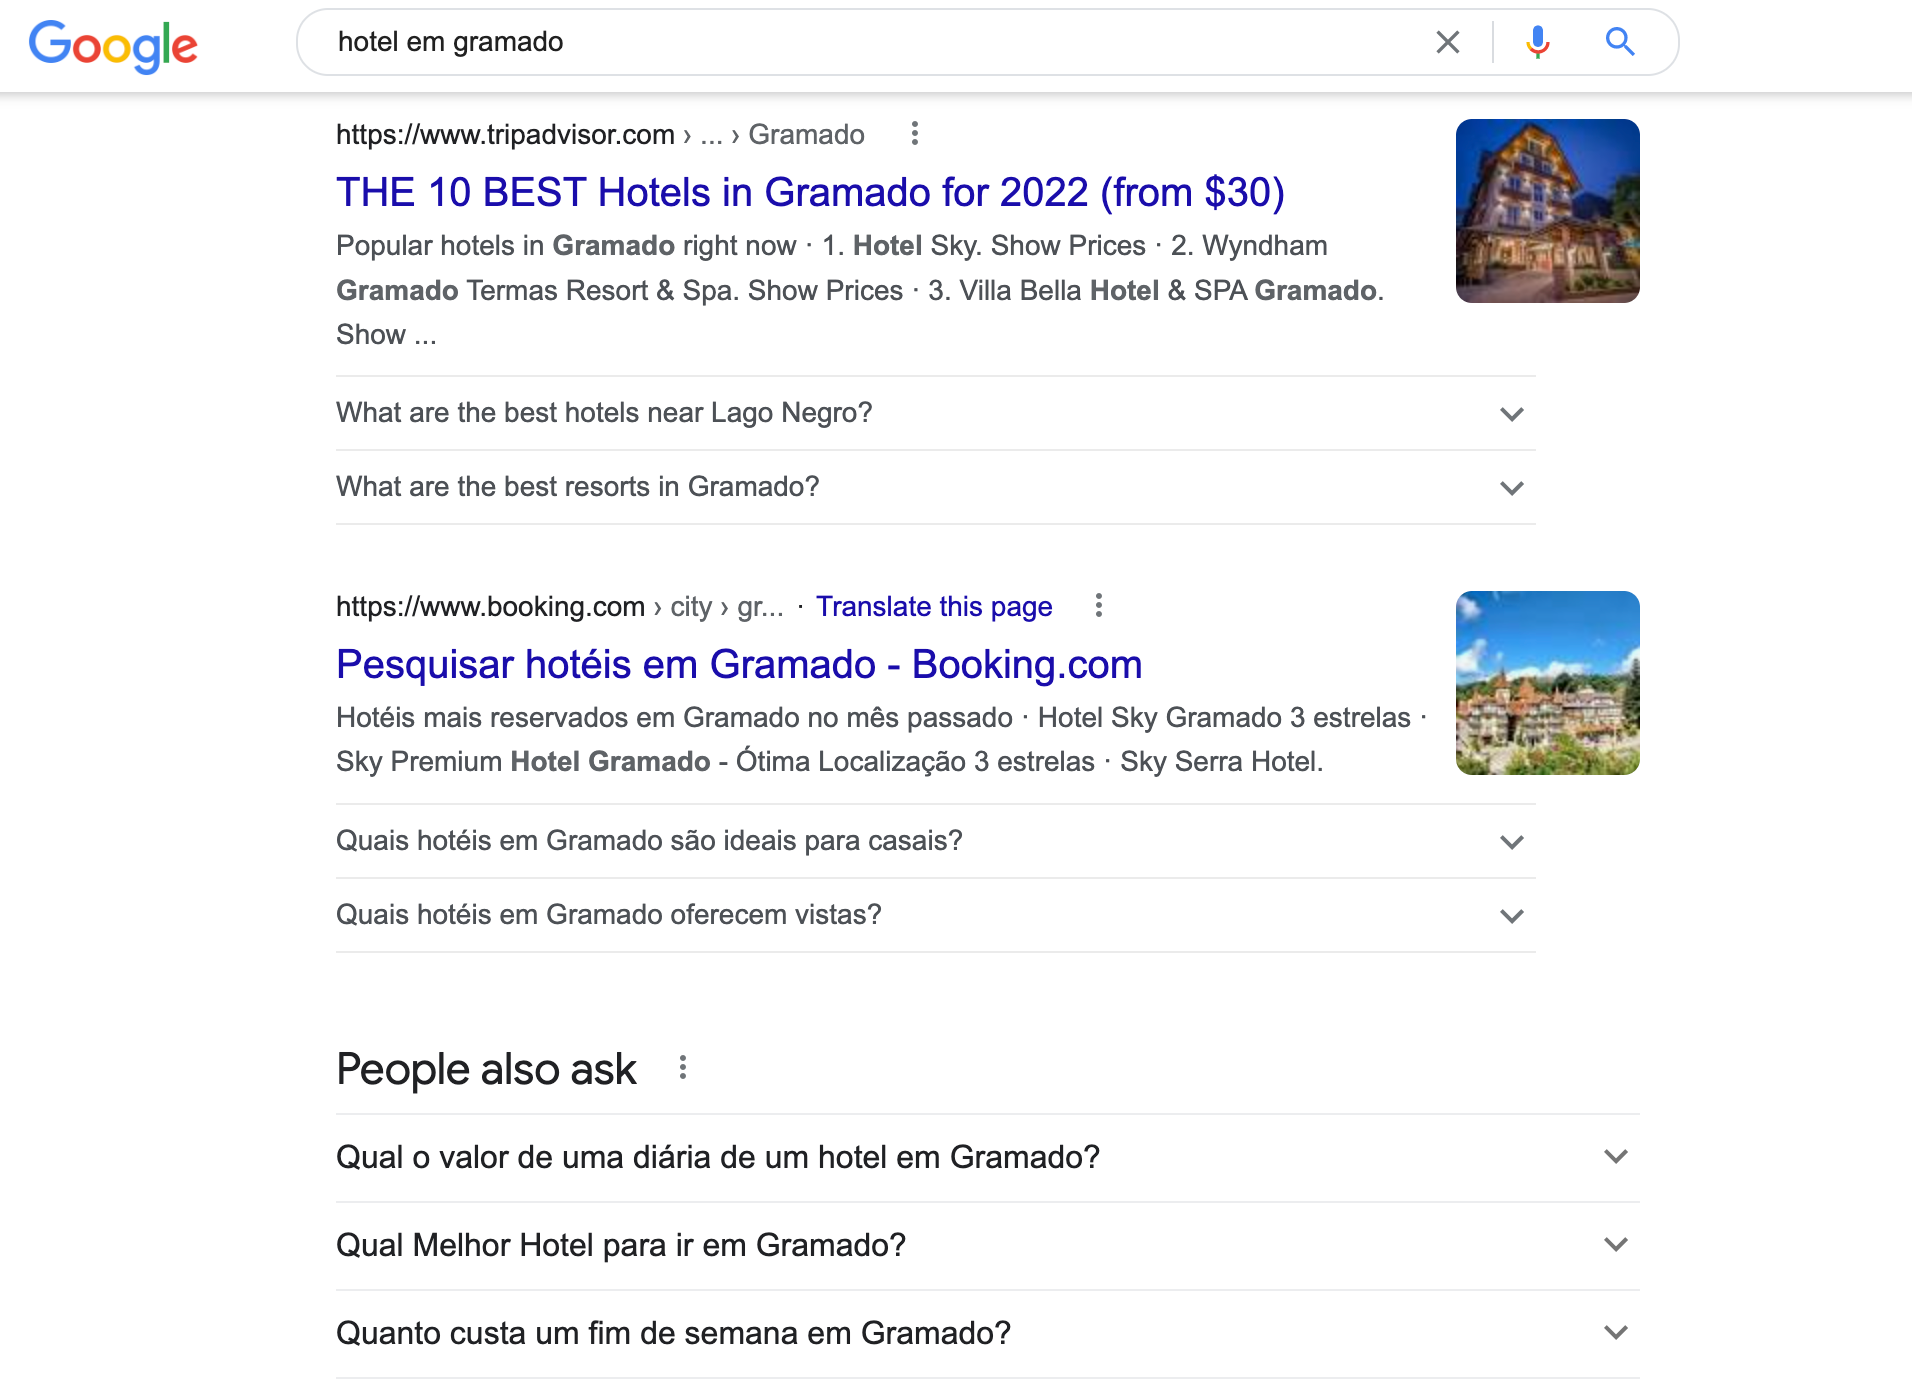Open three-dot menu of Booking.com result
Viewport: 1912px width, 1396px height.
1098,606
